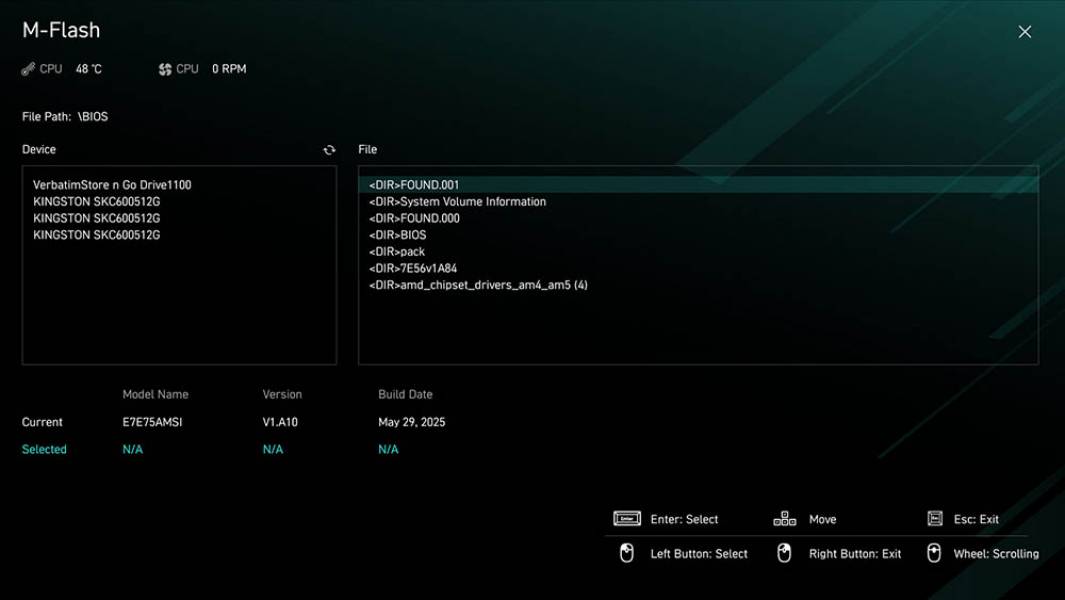Open the pack directory
The image size is (1065, 600).
(x=397, y=252)
